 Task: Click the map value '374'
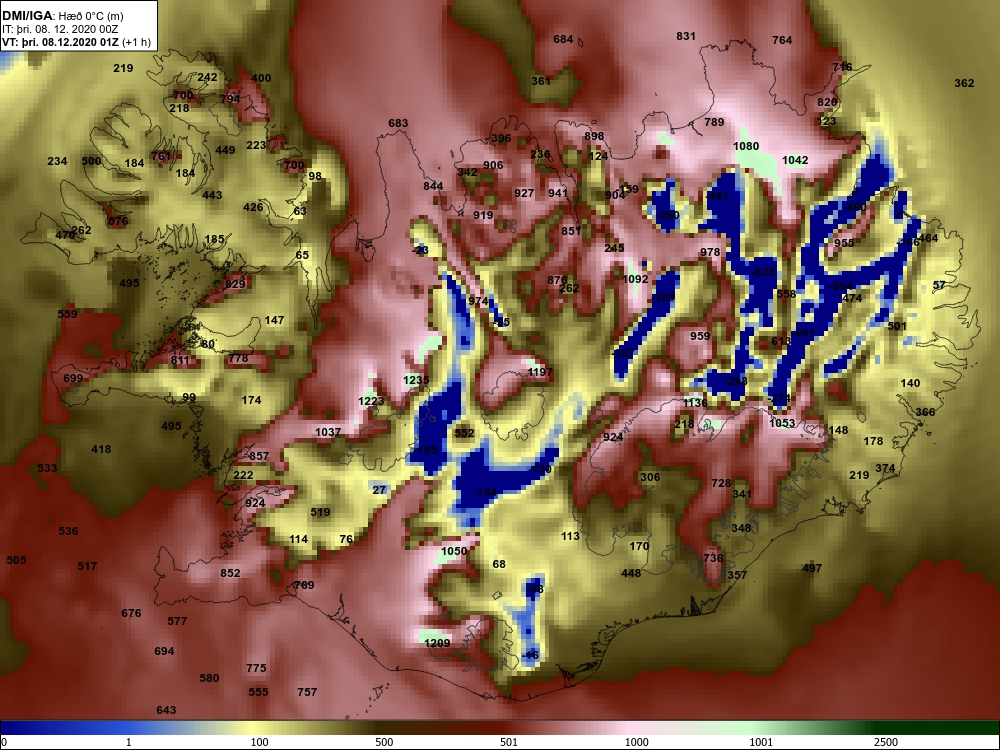pyautogui.click(x=885, y=468)
